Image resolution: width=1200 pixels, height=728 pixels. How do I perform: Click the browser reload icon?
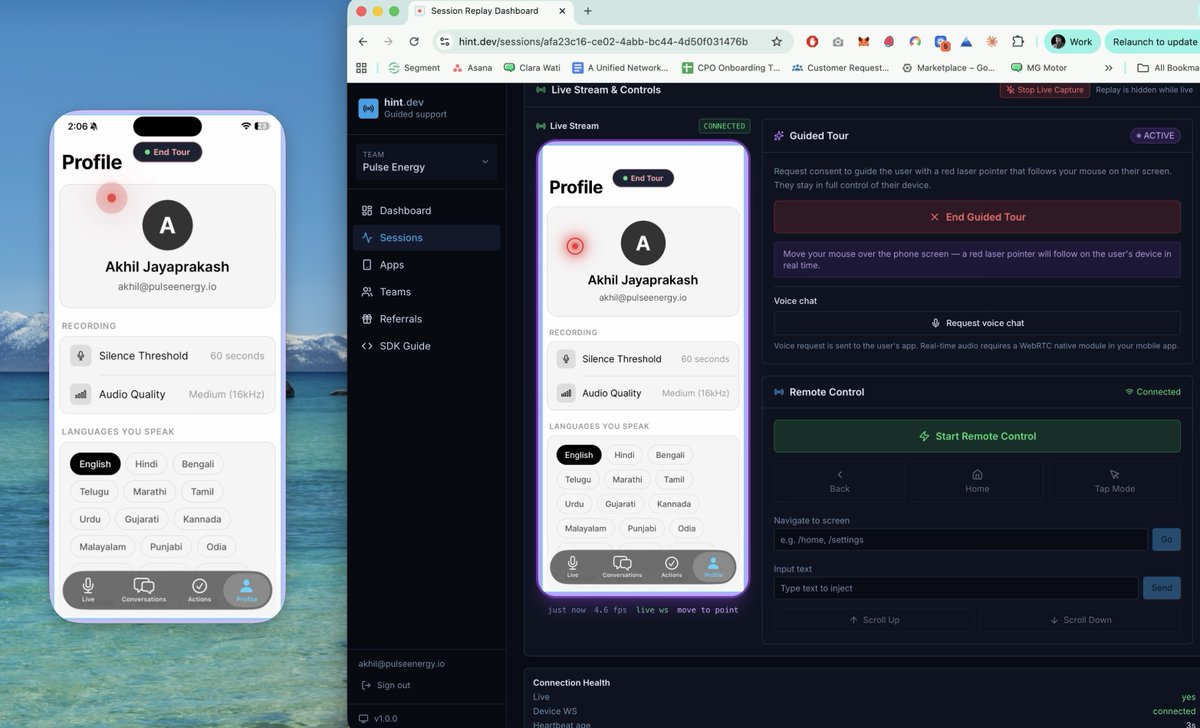click(414, 42)
